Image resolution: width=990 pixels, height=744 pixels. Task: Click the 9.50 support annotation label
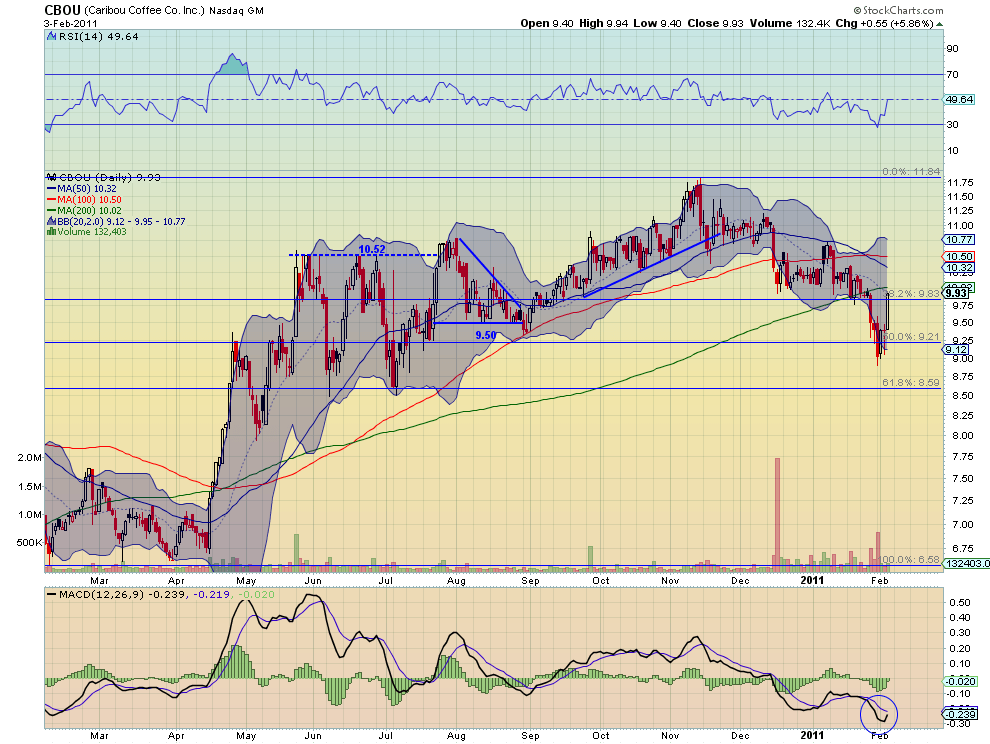pos(486,335)
